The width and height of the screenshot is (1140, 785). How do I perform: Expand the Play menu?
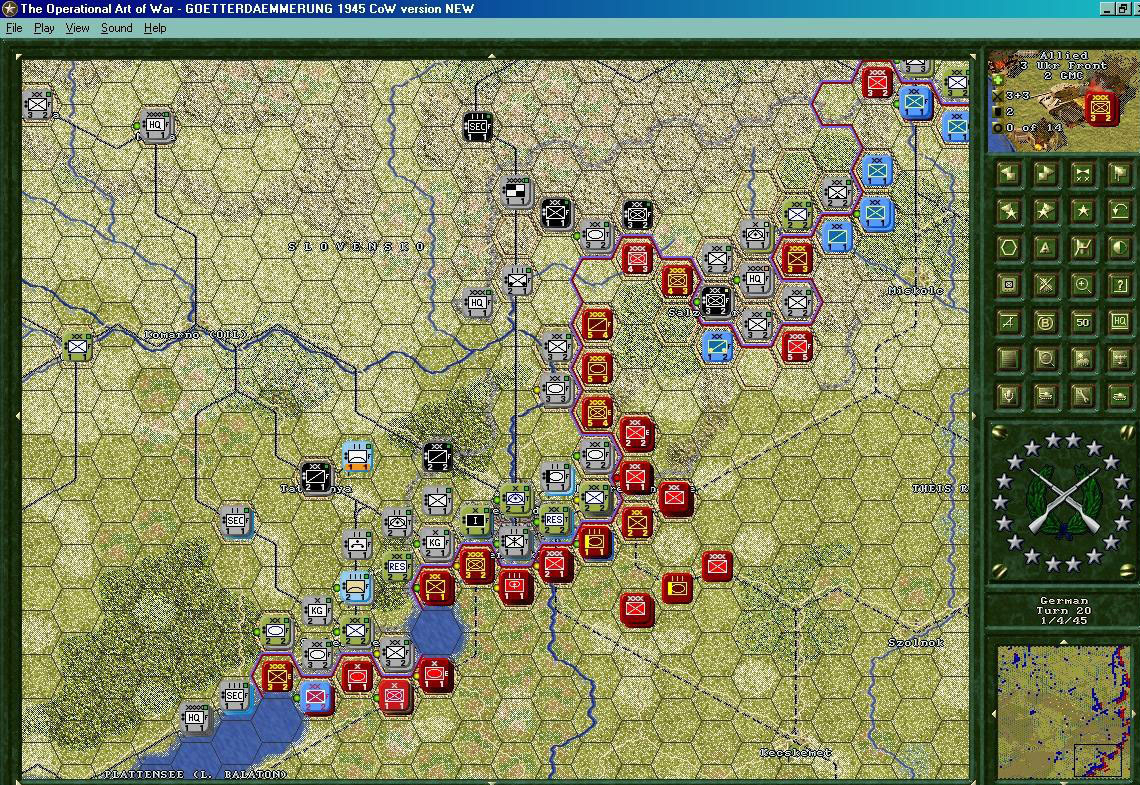tap(44, 28)
